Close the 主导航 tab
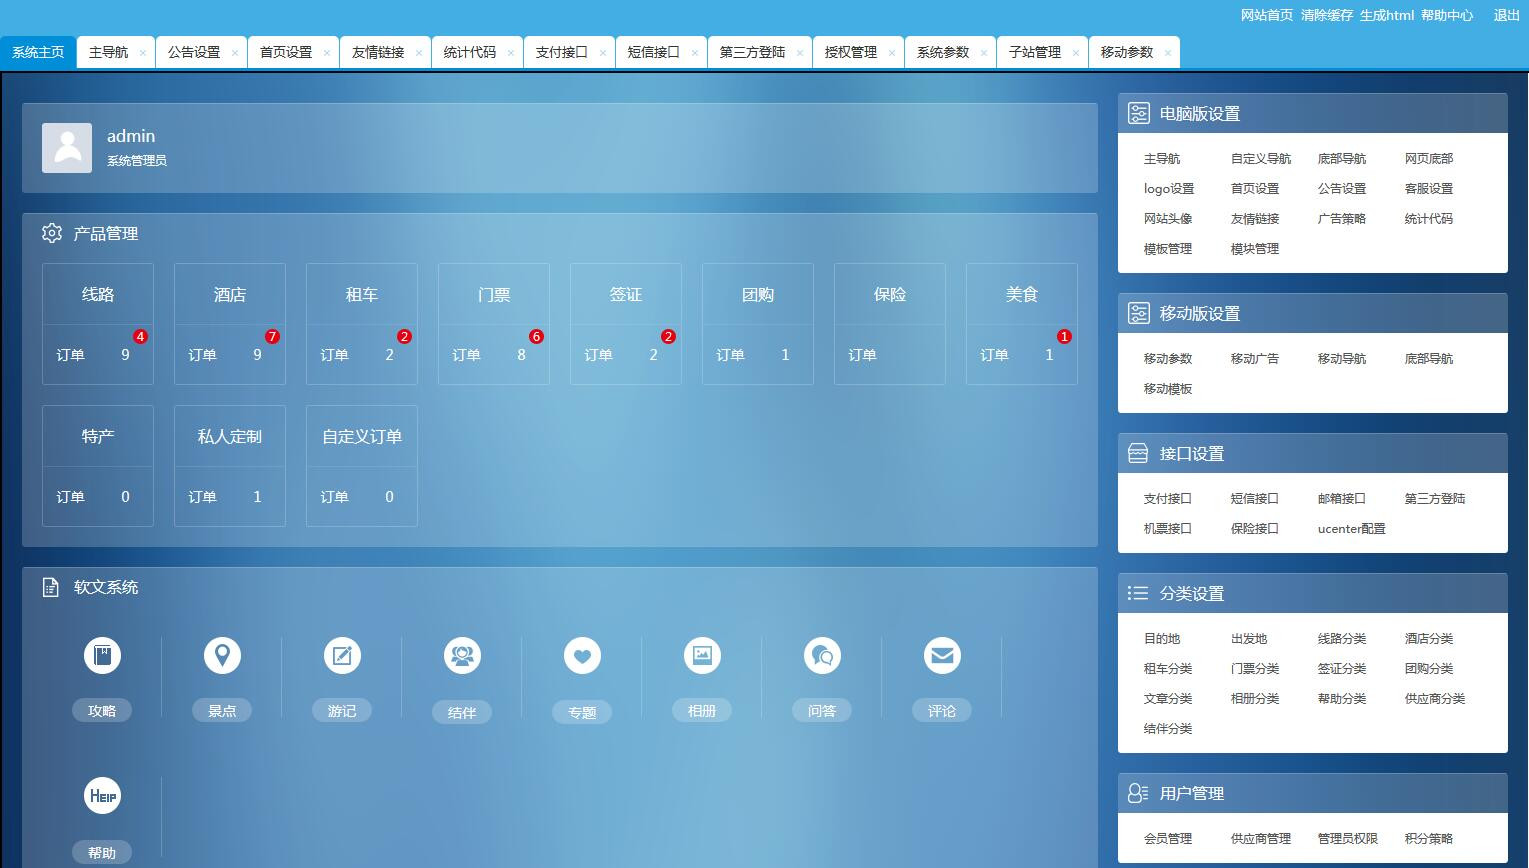Viewport: 1529px width, 868px height. [x=143, y=53]
